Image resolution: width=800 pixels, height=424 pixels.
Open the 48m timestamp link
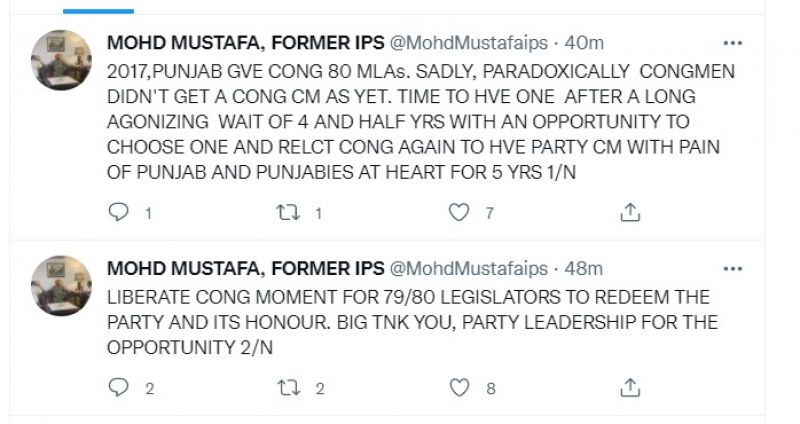tap(584, 269)
